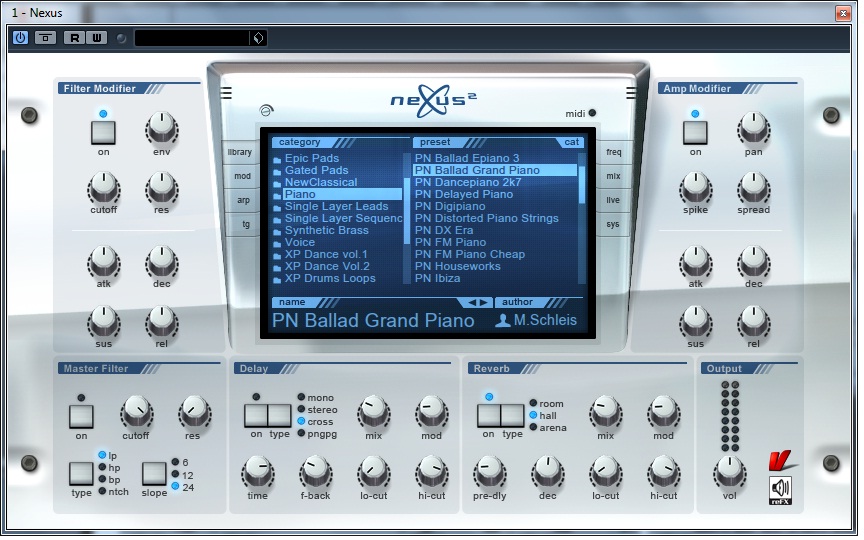Open the freq tab
The width and height of the screenshot is (864, 540).
pyautogui.click(x=613, y=152)
